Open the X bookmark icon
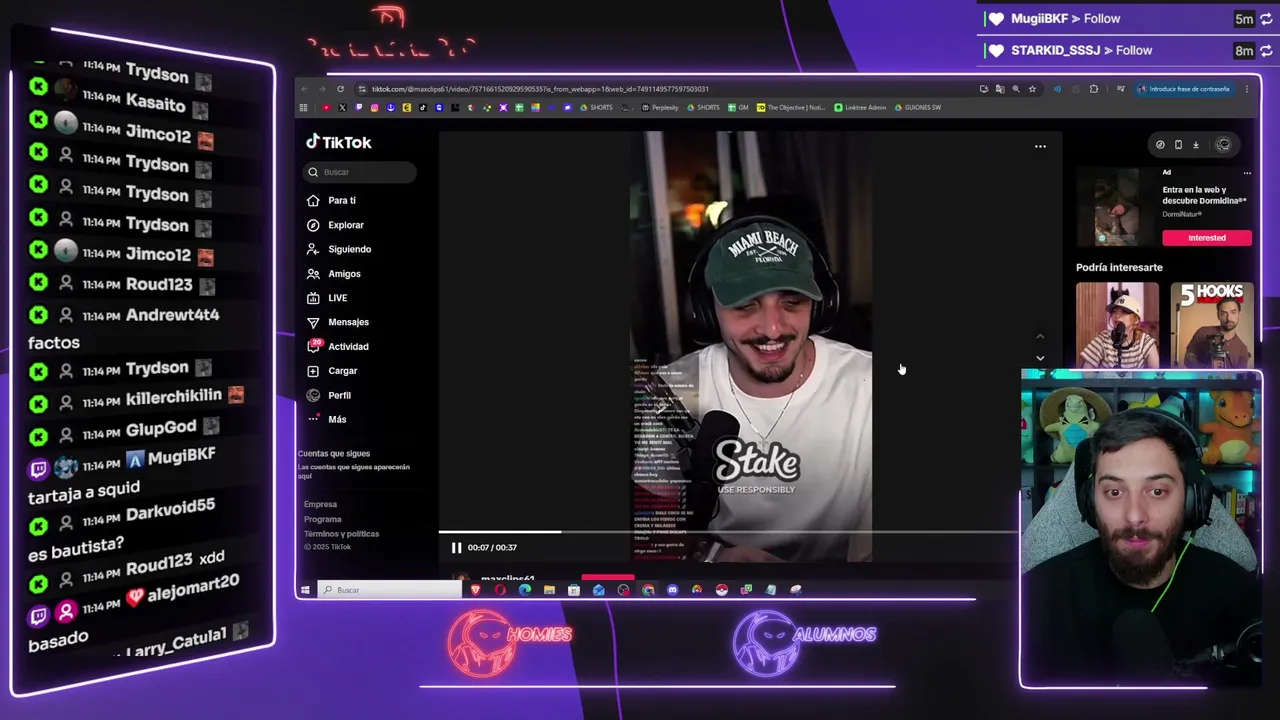This screenshot has height=720, width=1280. 342,107
